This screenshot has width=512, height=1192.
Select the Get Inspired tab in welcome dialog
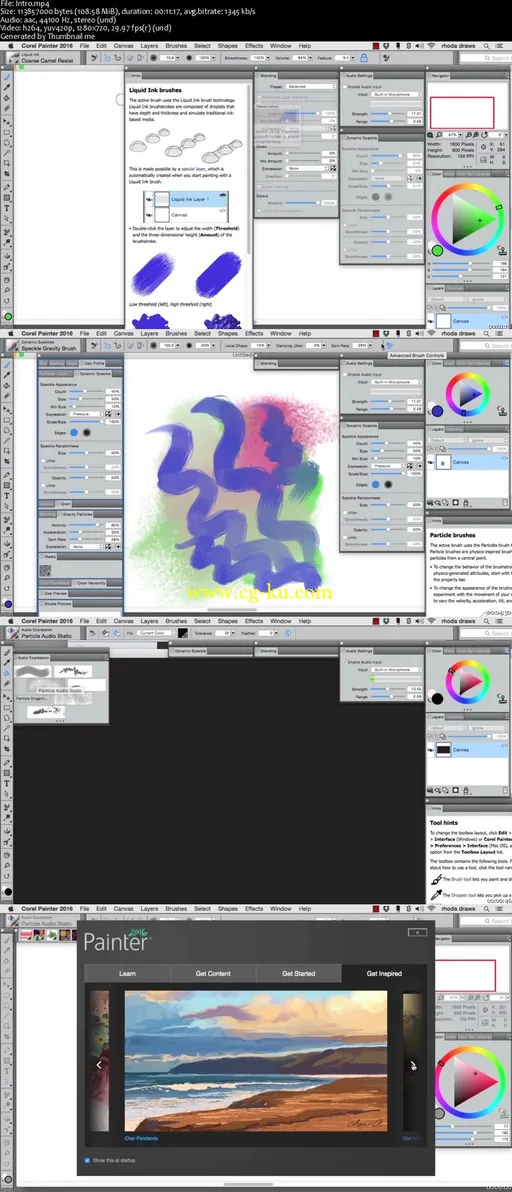[x=384, y=973]
